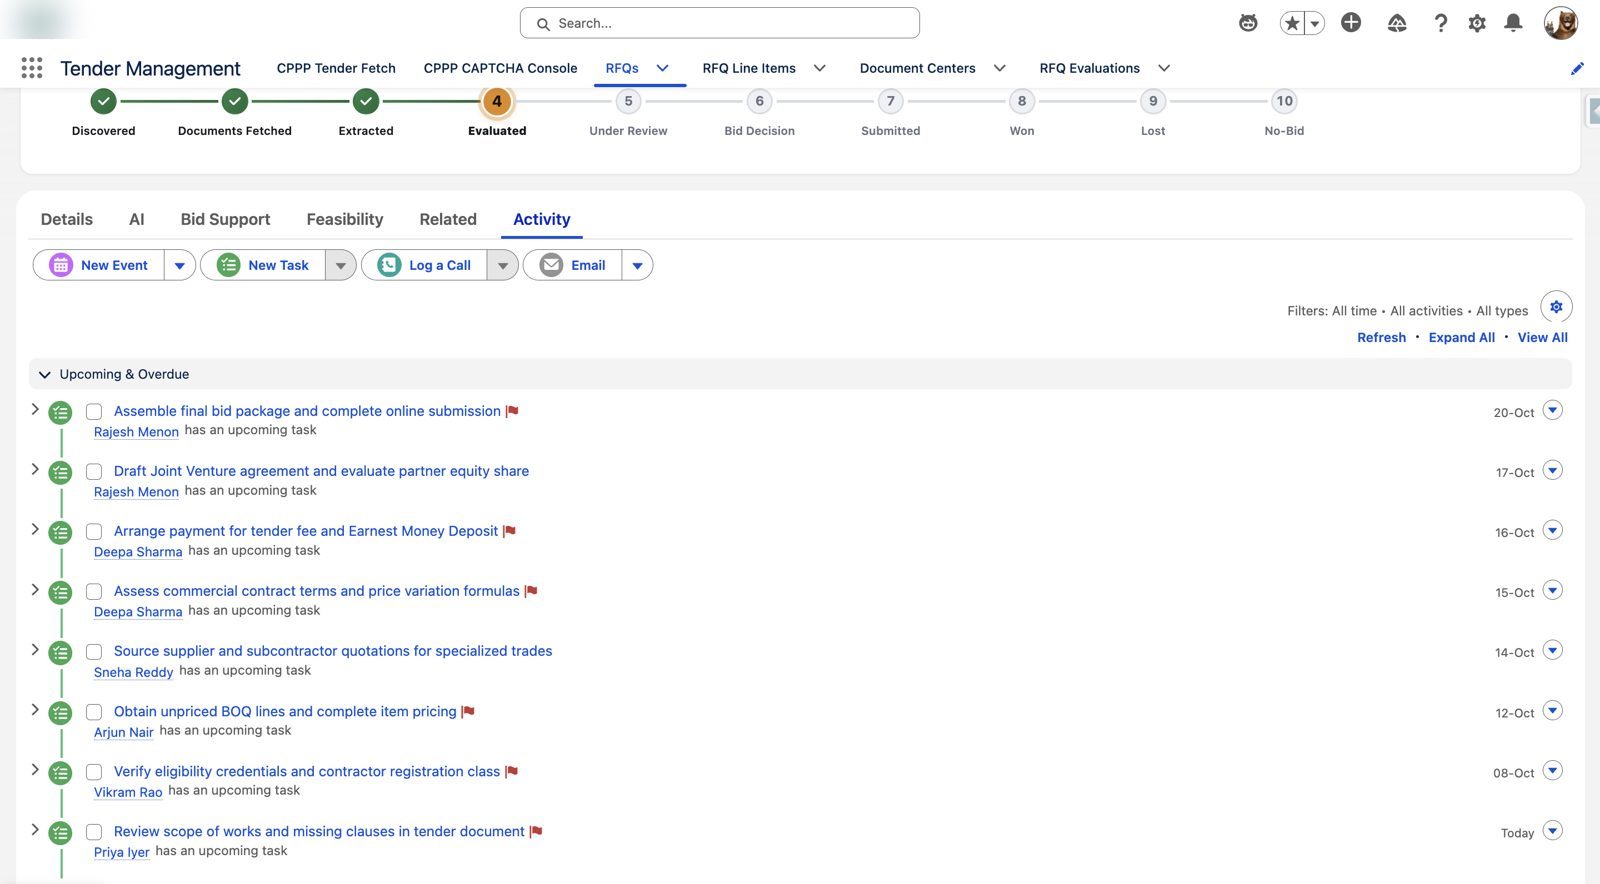Switch to the Details tab
1600x884 pixels.
[67, 219]
